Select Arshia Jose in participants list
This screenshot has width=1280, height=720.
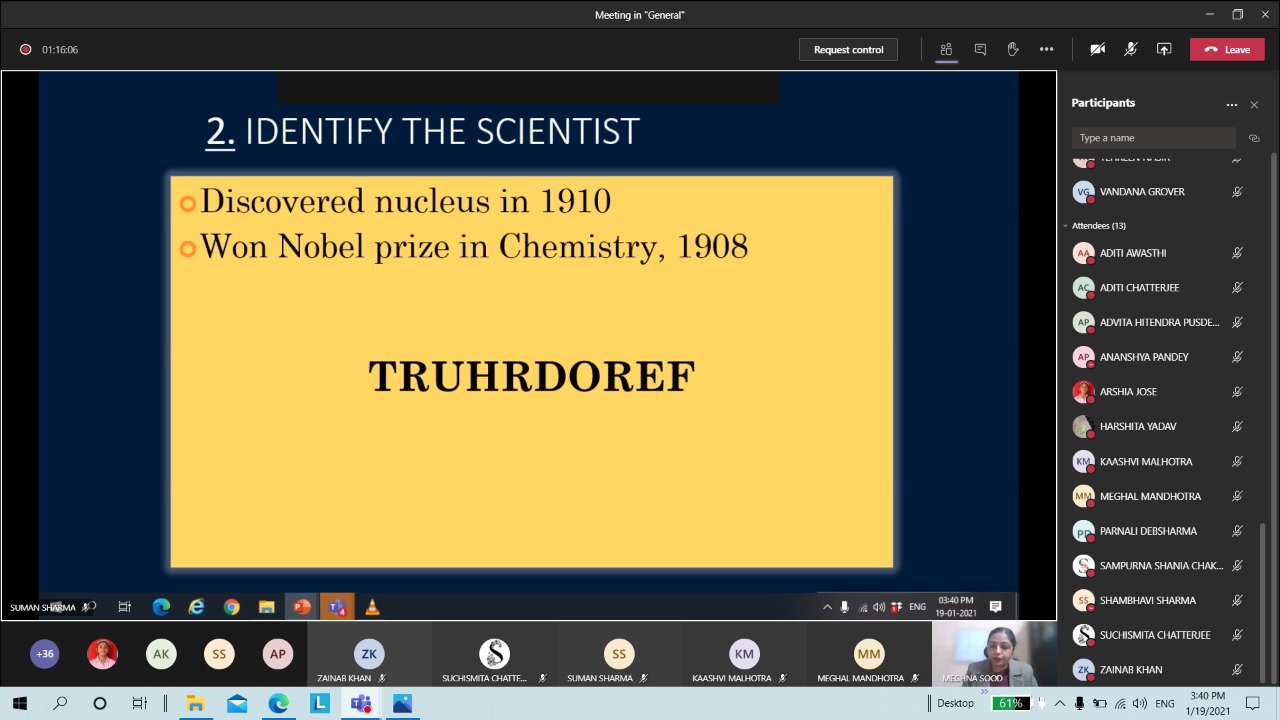click(x=1127, y=392)
